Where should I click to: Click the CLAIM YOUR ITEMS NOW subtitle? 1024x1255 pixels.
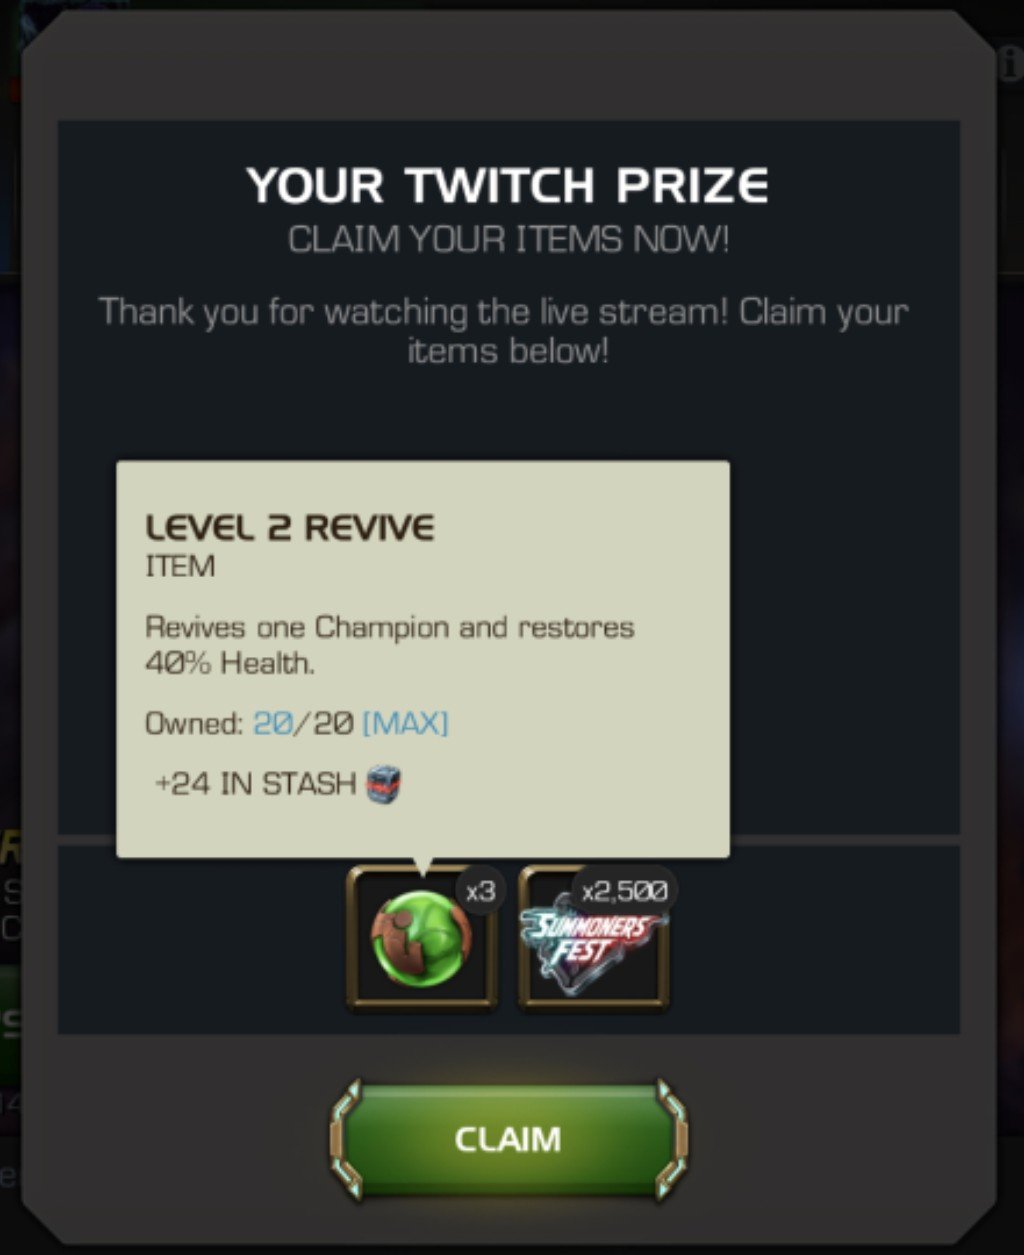[509, 240]
